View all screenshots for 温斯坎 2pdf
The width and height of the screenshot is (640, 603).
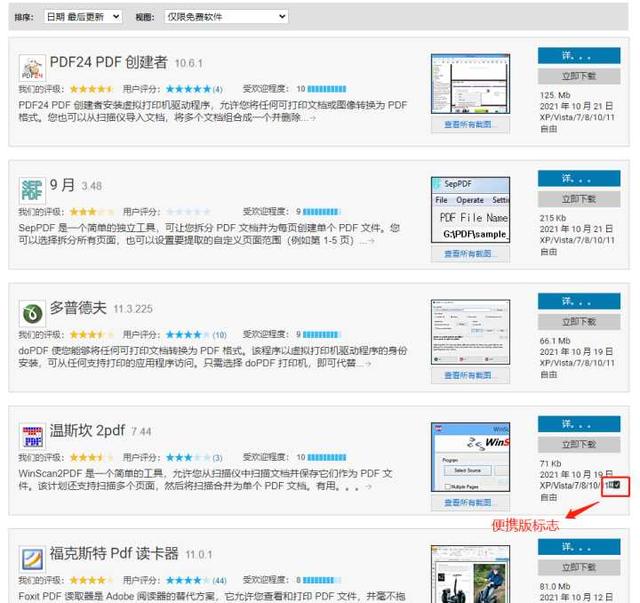(471, 503)
